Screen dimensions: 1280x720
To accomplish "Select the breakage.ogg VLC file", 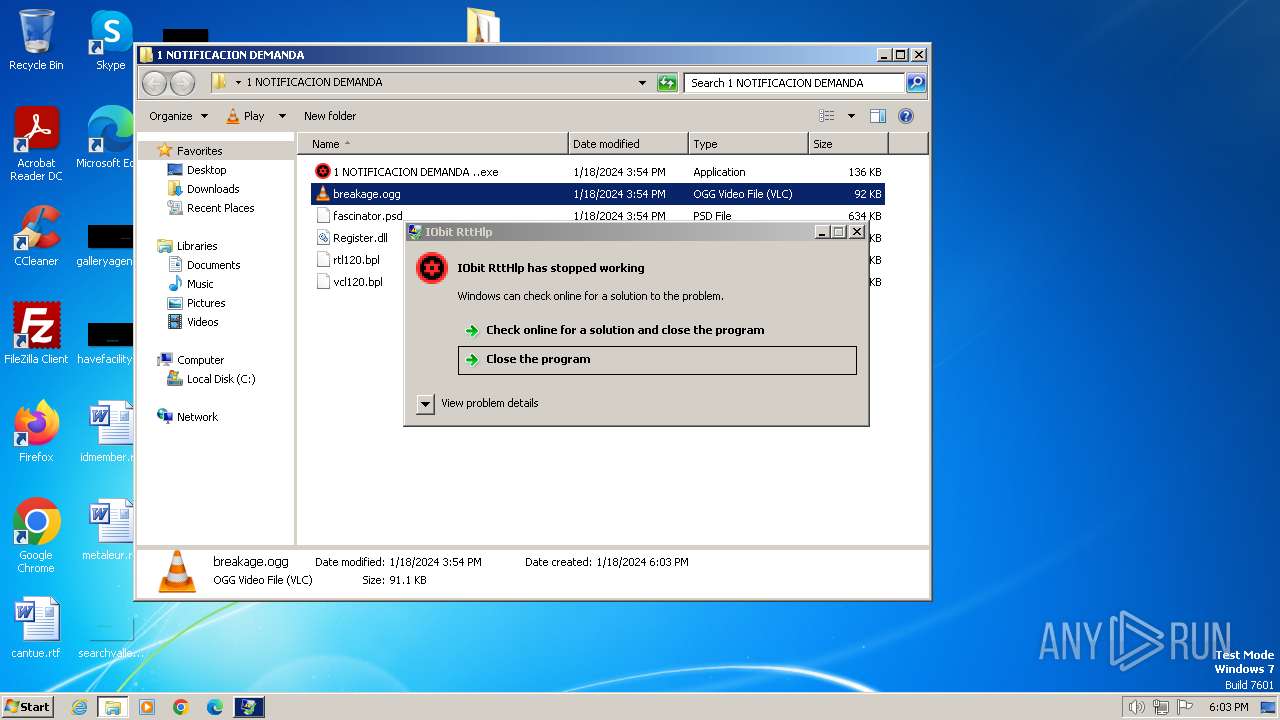I will click(x=598, y=194).
